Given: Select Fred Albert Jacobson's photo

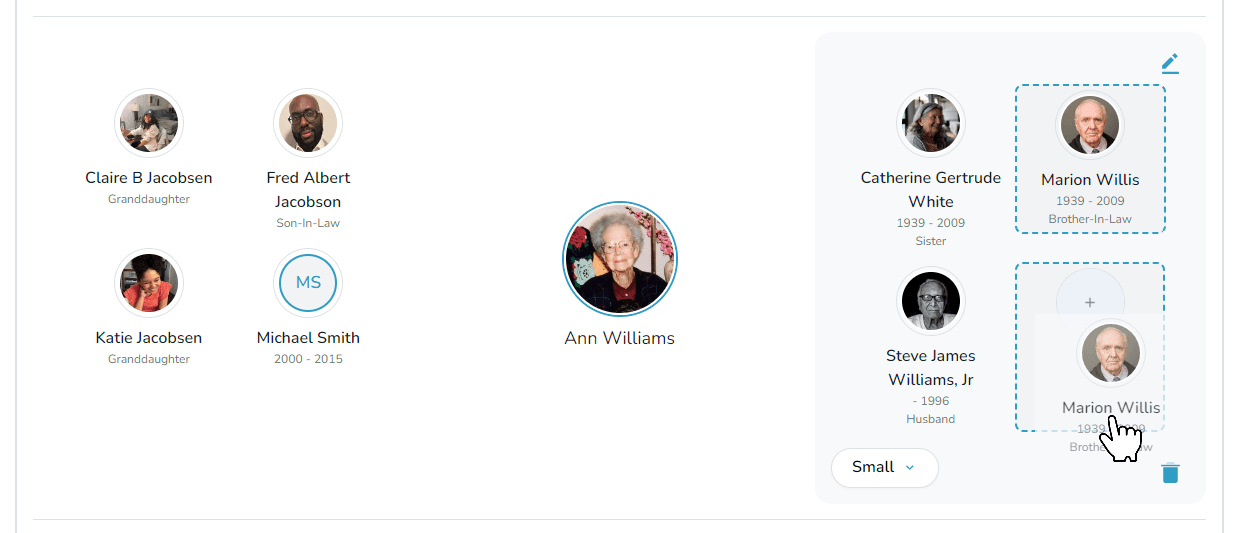Looking at the screenshot, I should click(308, 123).
